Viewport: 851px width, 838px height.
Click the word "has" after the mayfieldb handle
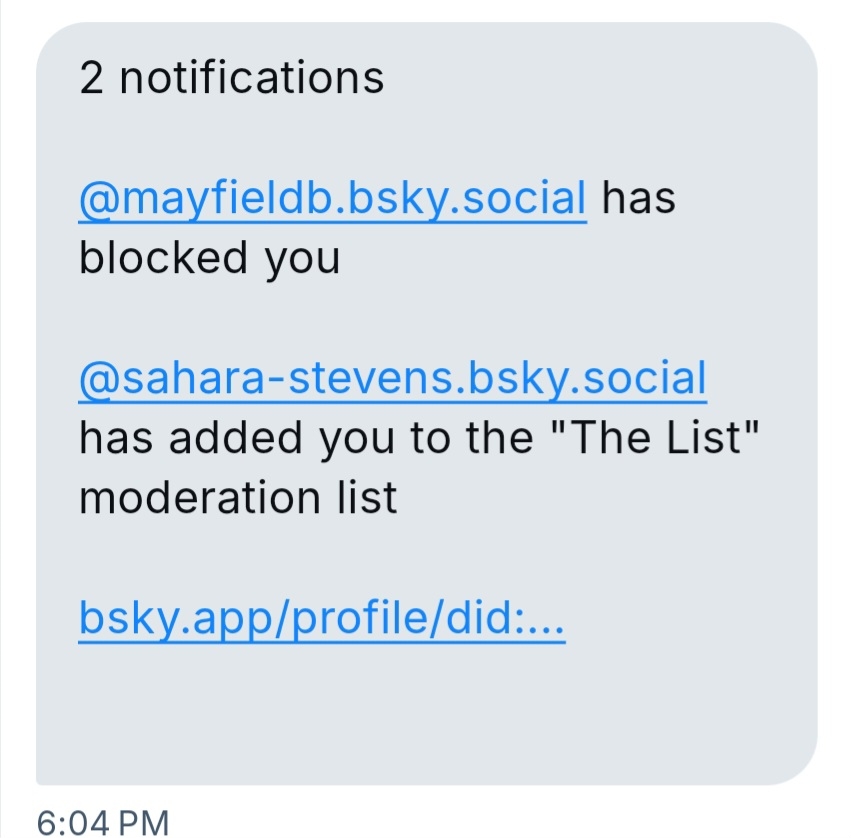coord(638,198)
